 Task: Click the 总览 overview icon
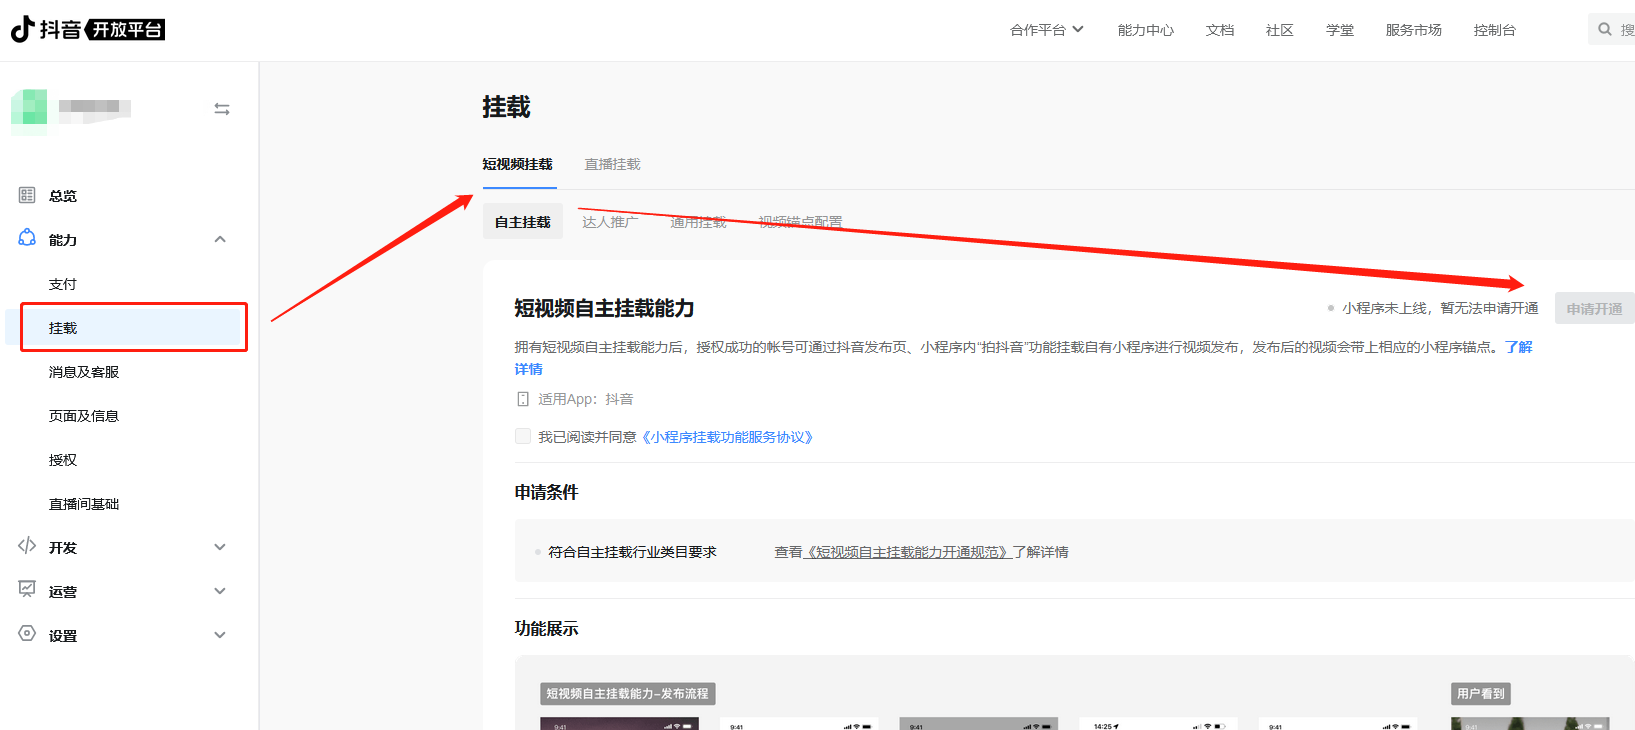point(27,195)
